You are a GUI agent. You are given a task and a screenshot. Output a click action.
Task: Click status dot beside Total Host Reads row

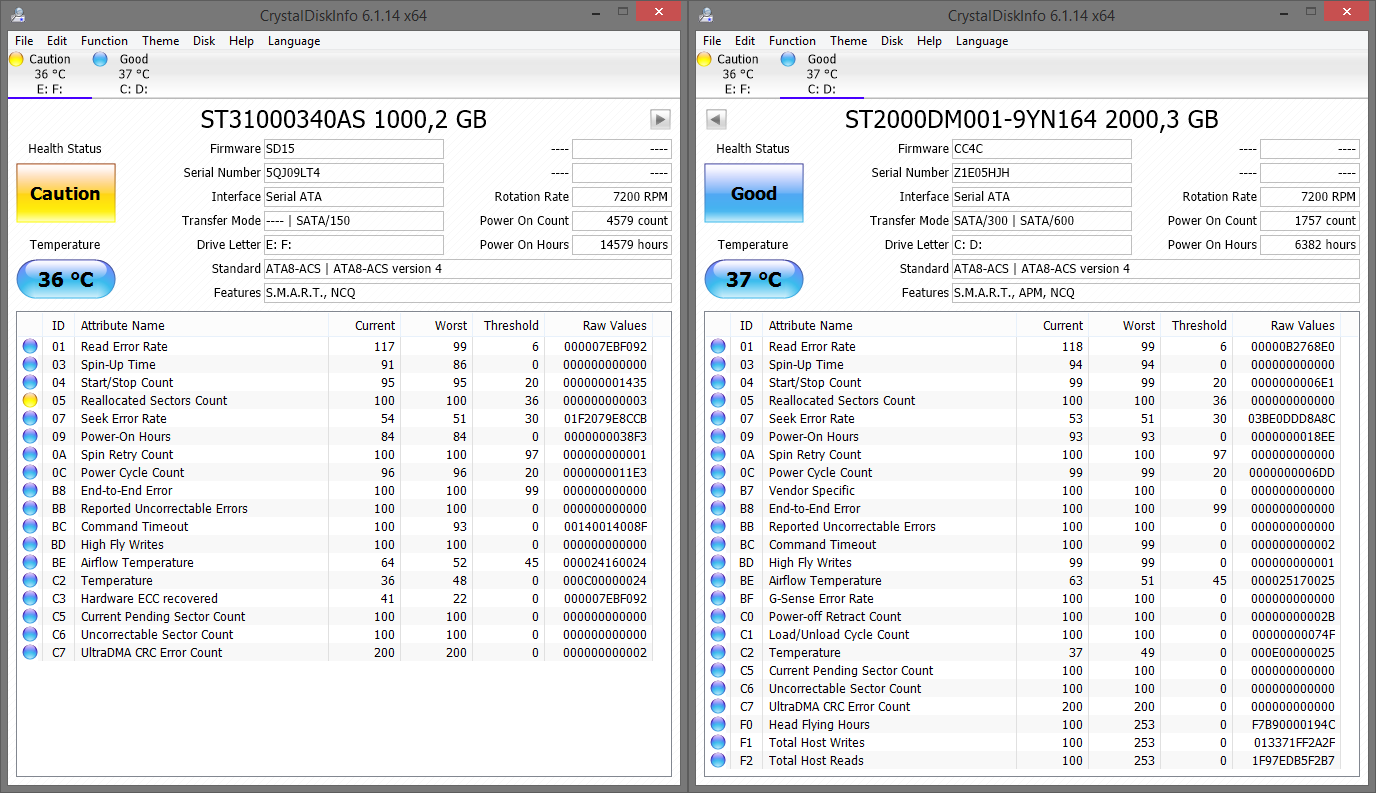(x=718, y=760)
